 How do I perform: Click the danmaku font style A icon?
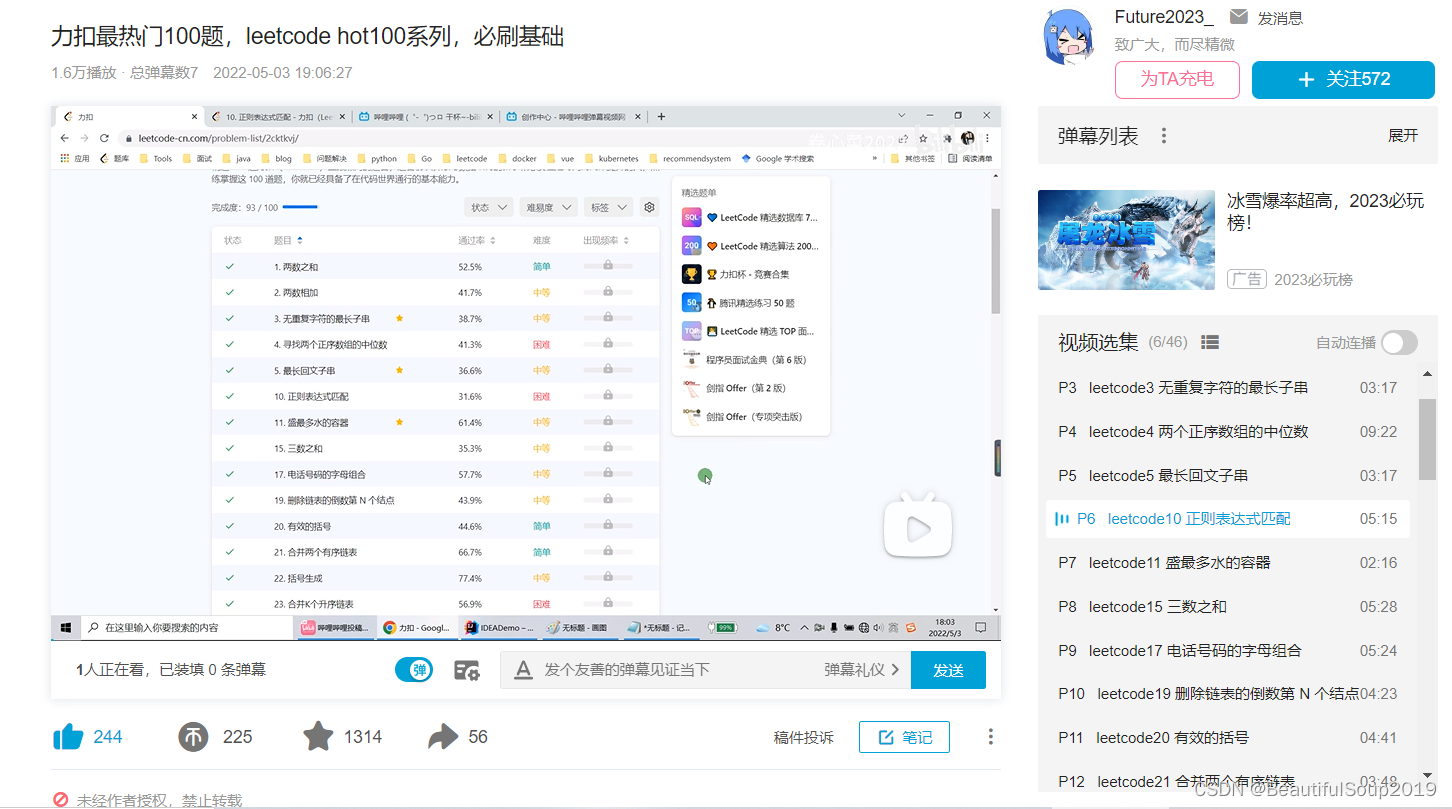click(523, 670)
